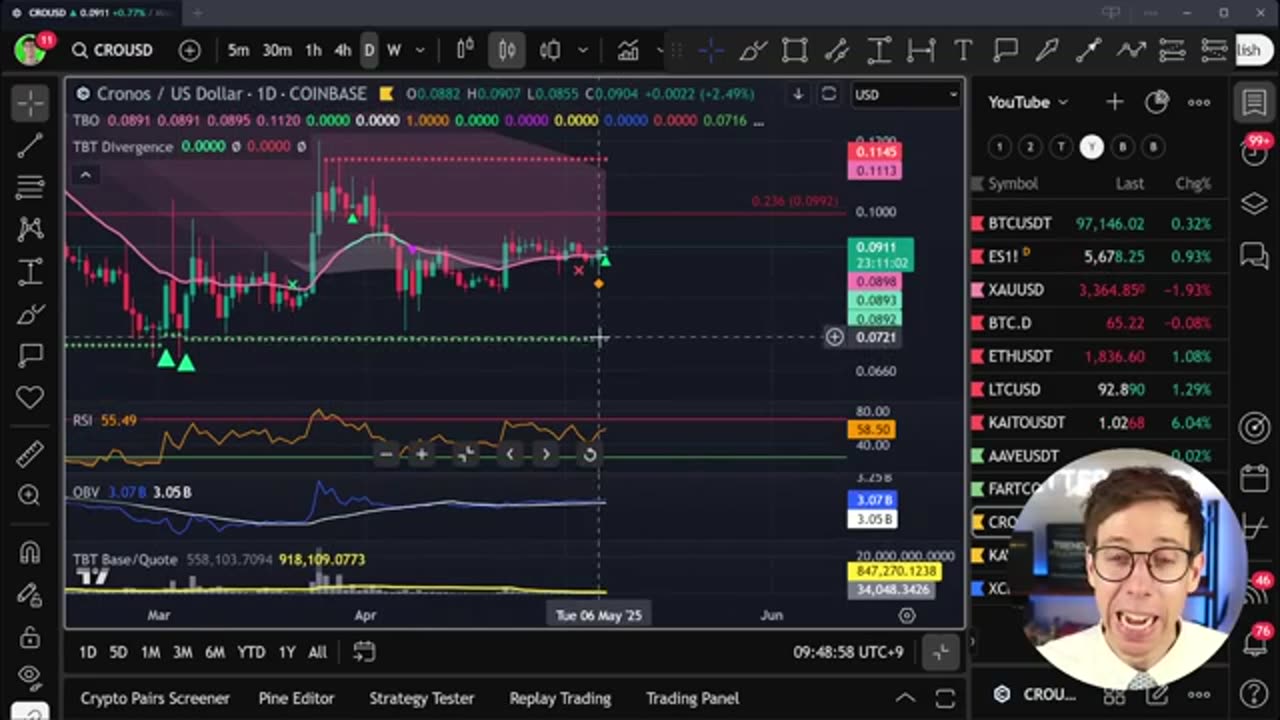Select the BTCUSDT watchlist row
The image size is (1280, 720).
[x=1098, y=223]
